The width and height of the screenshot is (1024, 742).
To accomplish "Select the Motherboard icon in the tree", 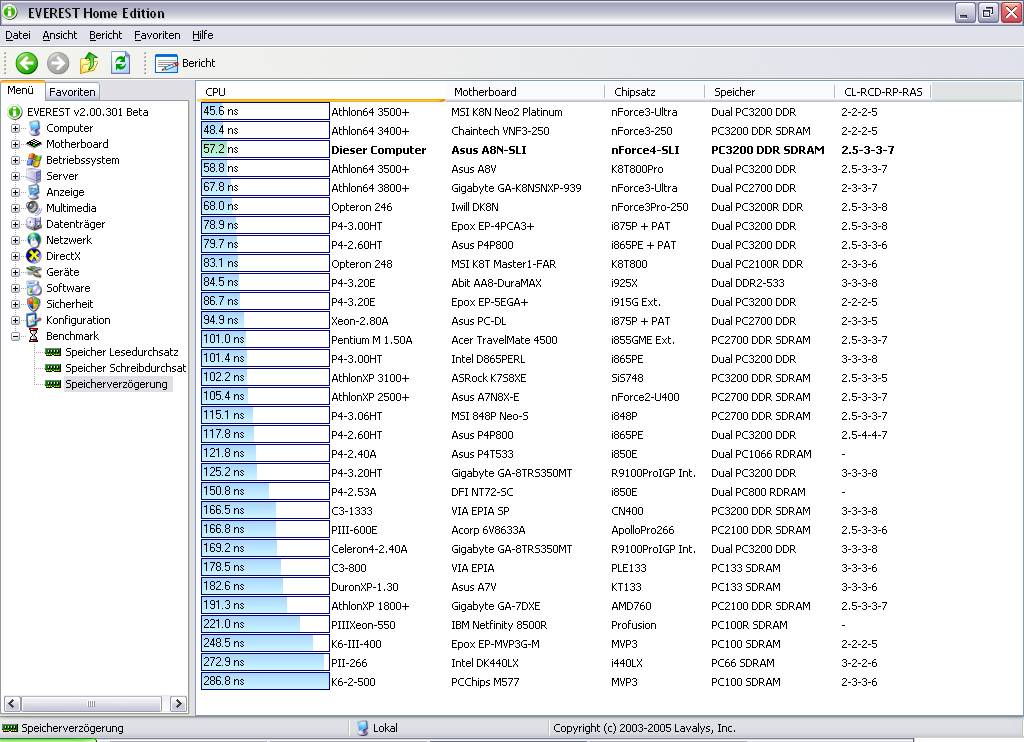I will coord(34,144).
